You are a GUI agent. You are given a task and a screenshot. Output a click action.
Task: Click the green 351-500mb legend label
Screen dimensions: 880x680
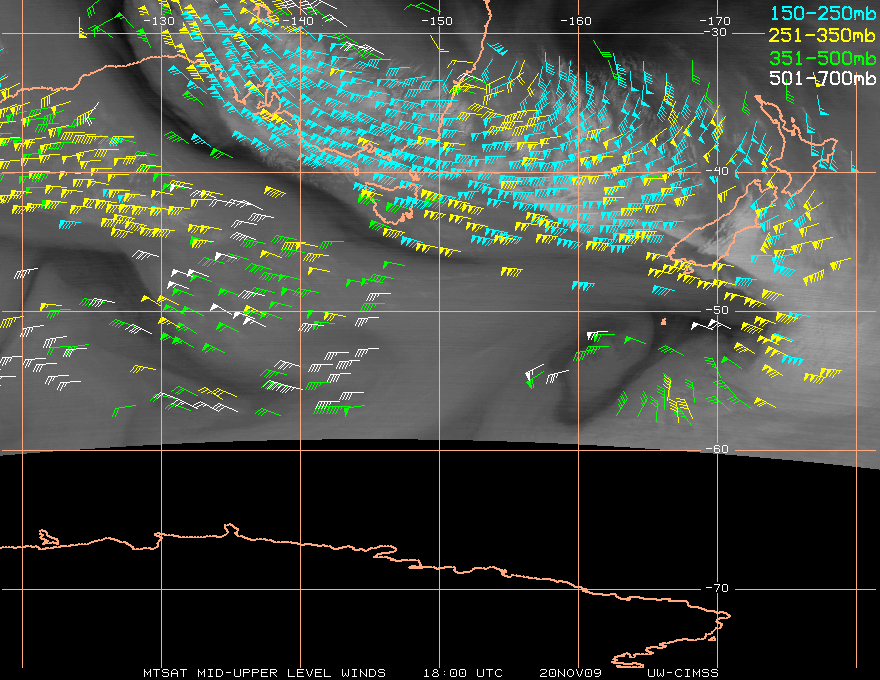[x=823, y=57]
